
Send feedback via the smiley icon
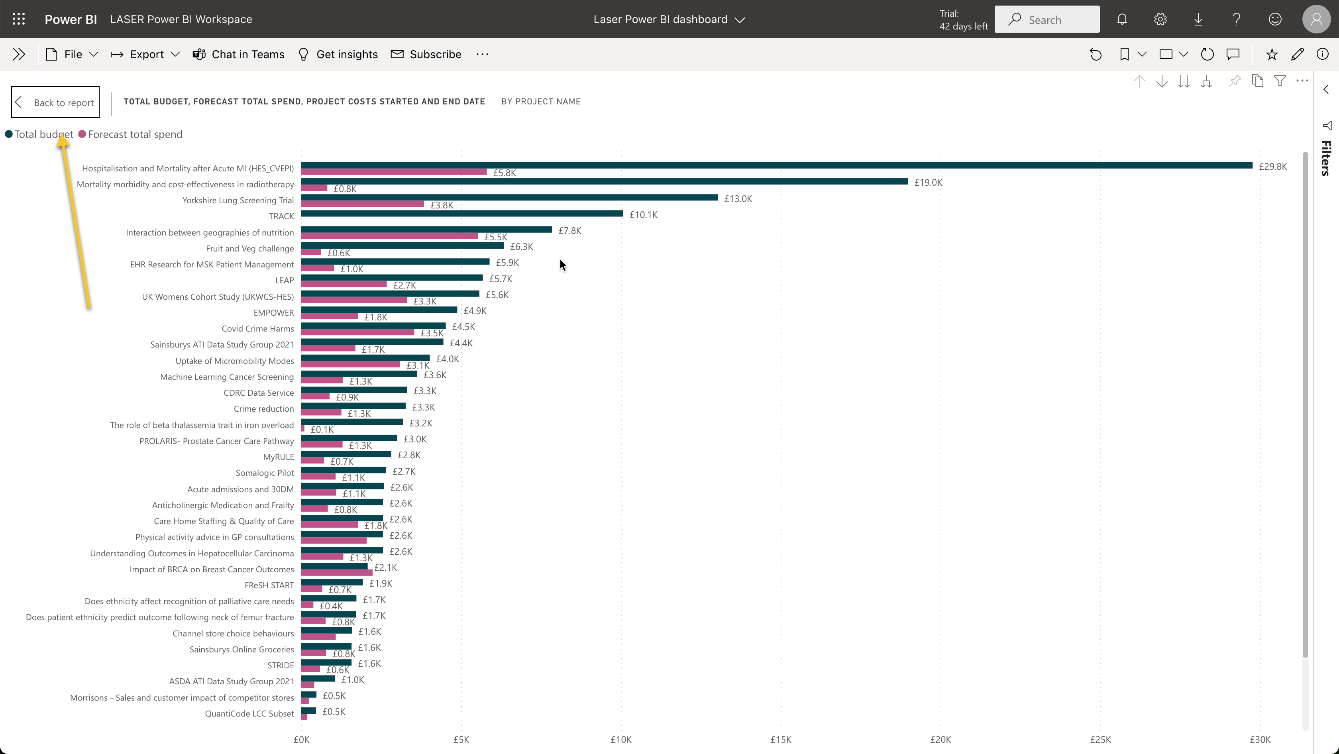[1275, 19]
